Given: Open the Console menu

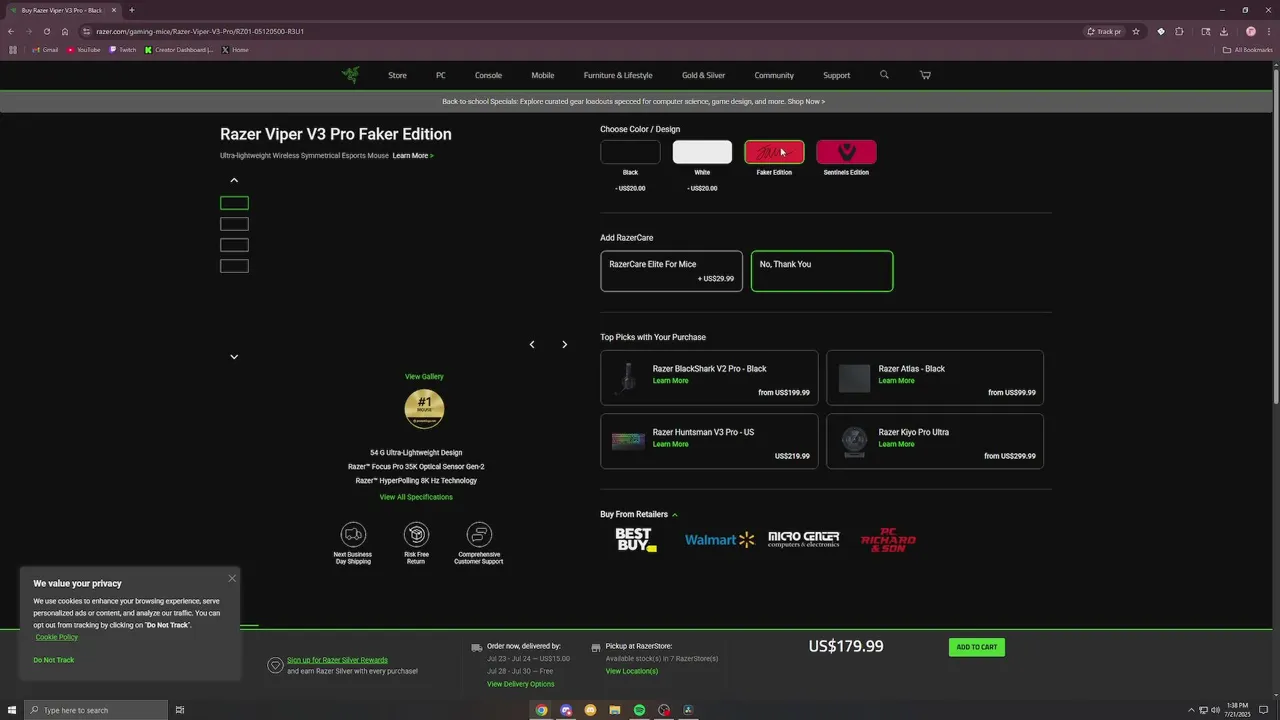Looking at the screenshot, I should [x=488, y=75].
